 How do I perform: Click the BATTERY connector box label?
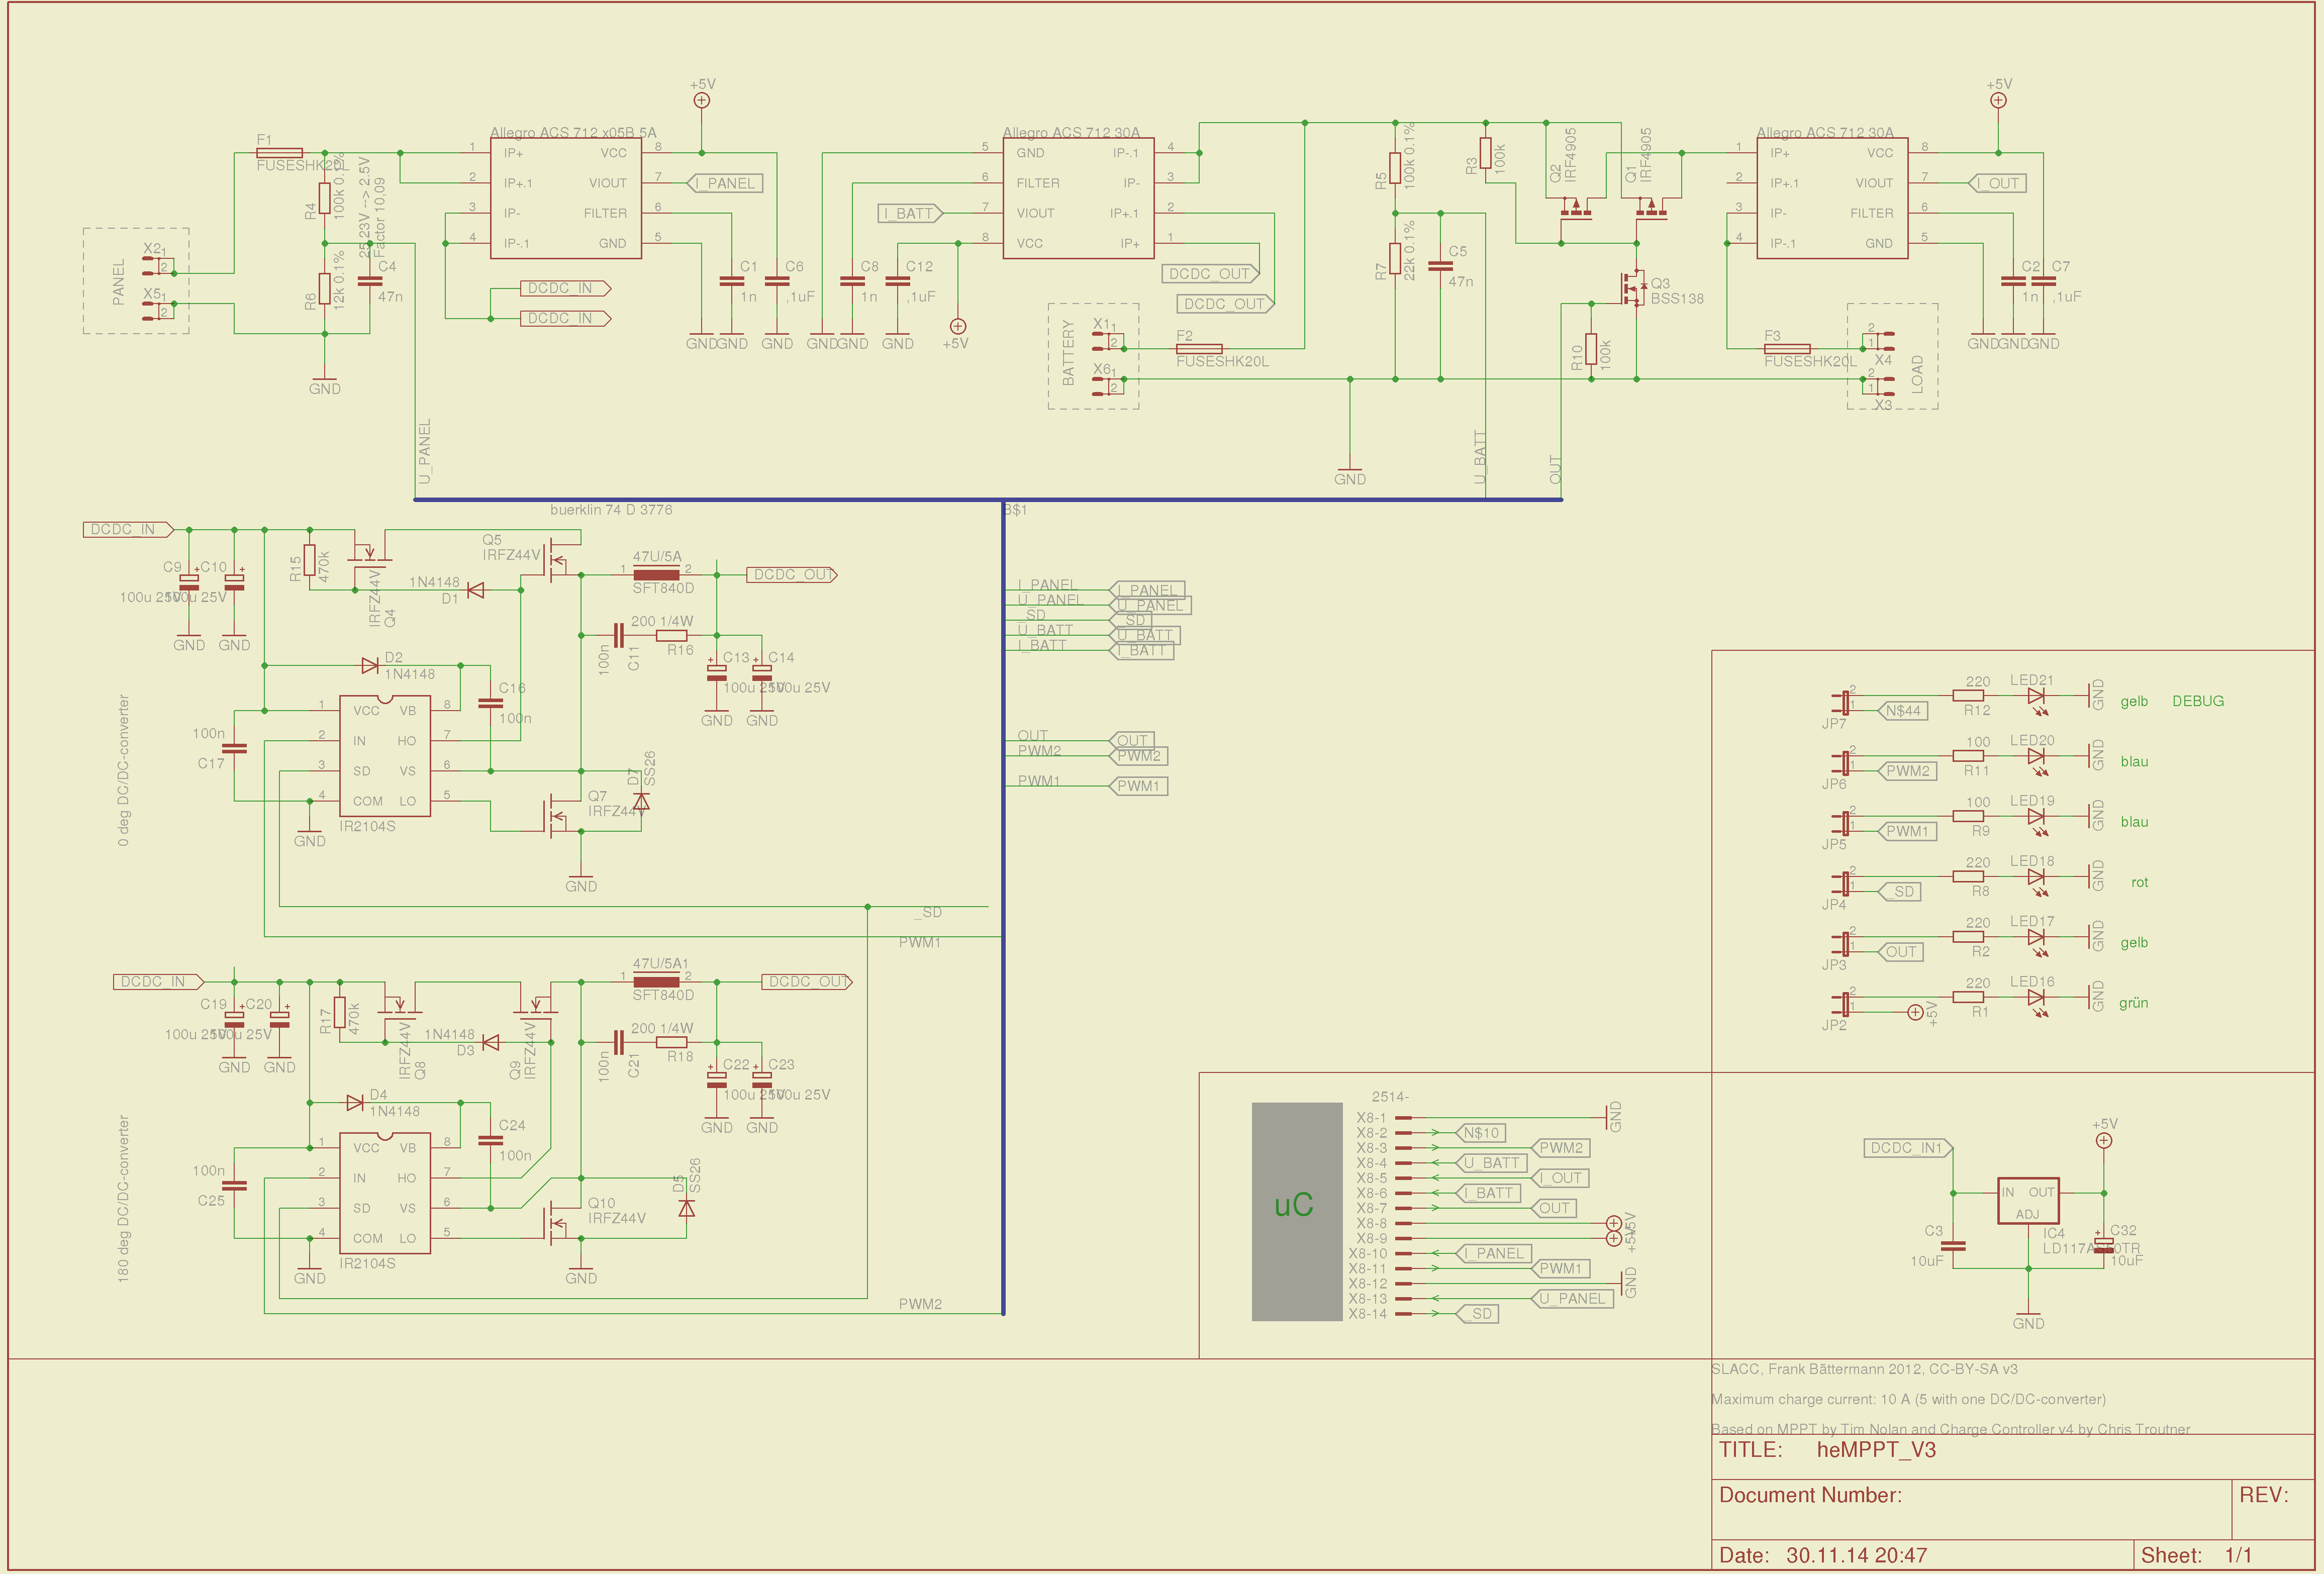pyautogui.click(x=1068, y=353)
